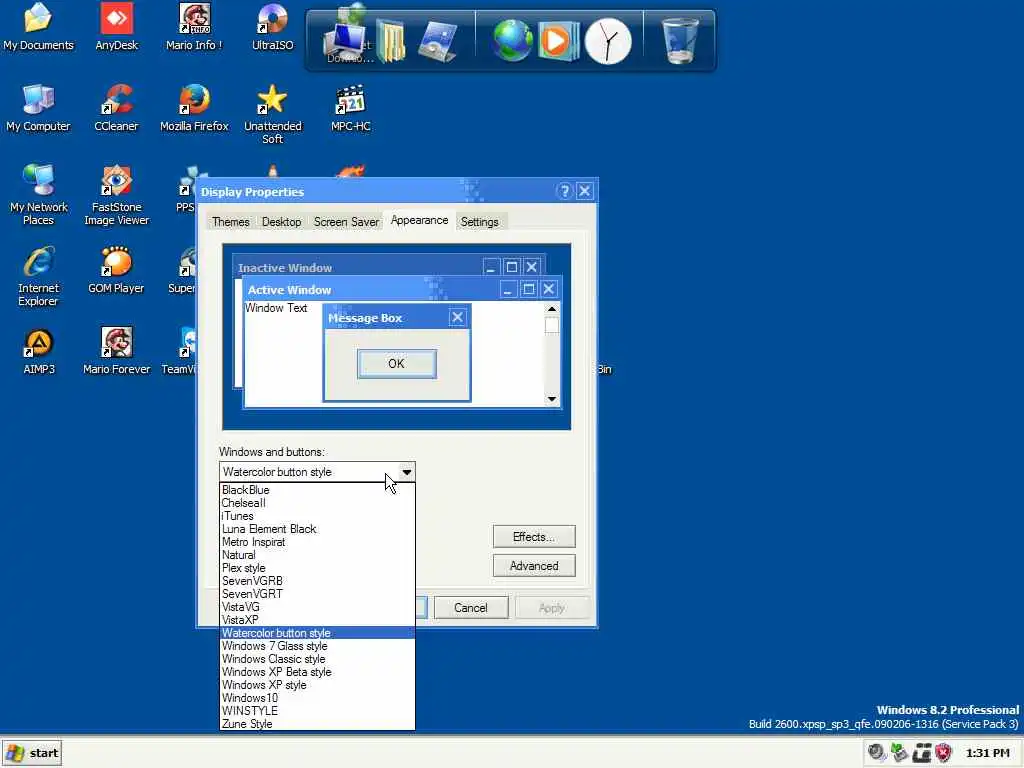Select Zune Style option
Image resolution: width=1024 pixels, height=768 pixels.
point(317,724)
